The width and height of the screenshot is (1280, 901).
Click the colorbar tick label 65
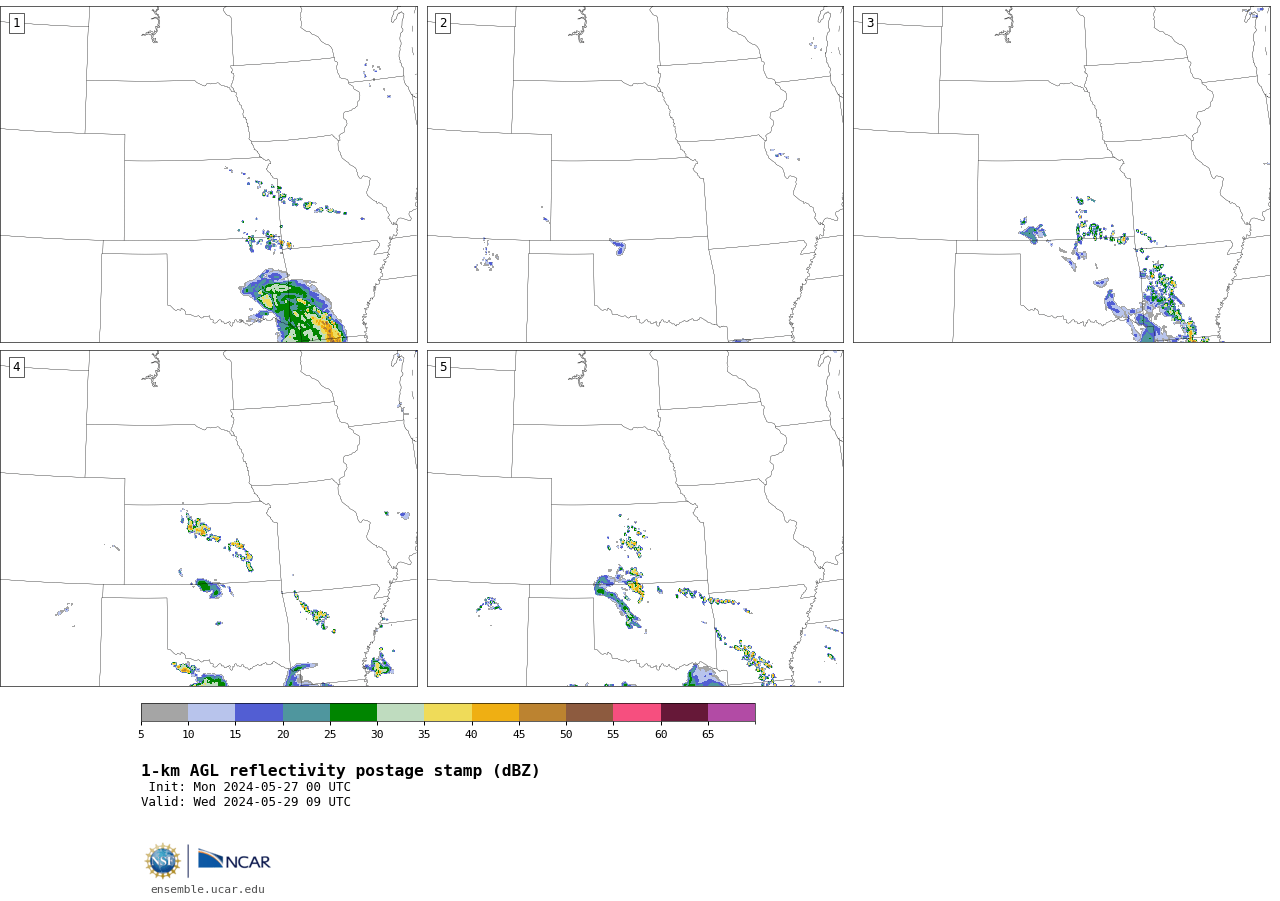coord(708,734)
